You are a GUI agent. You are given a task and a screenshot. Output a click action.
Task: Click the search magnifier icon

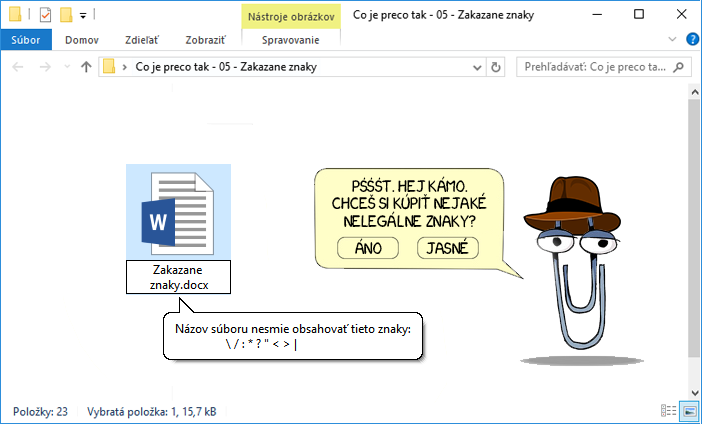pos(679,67)
